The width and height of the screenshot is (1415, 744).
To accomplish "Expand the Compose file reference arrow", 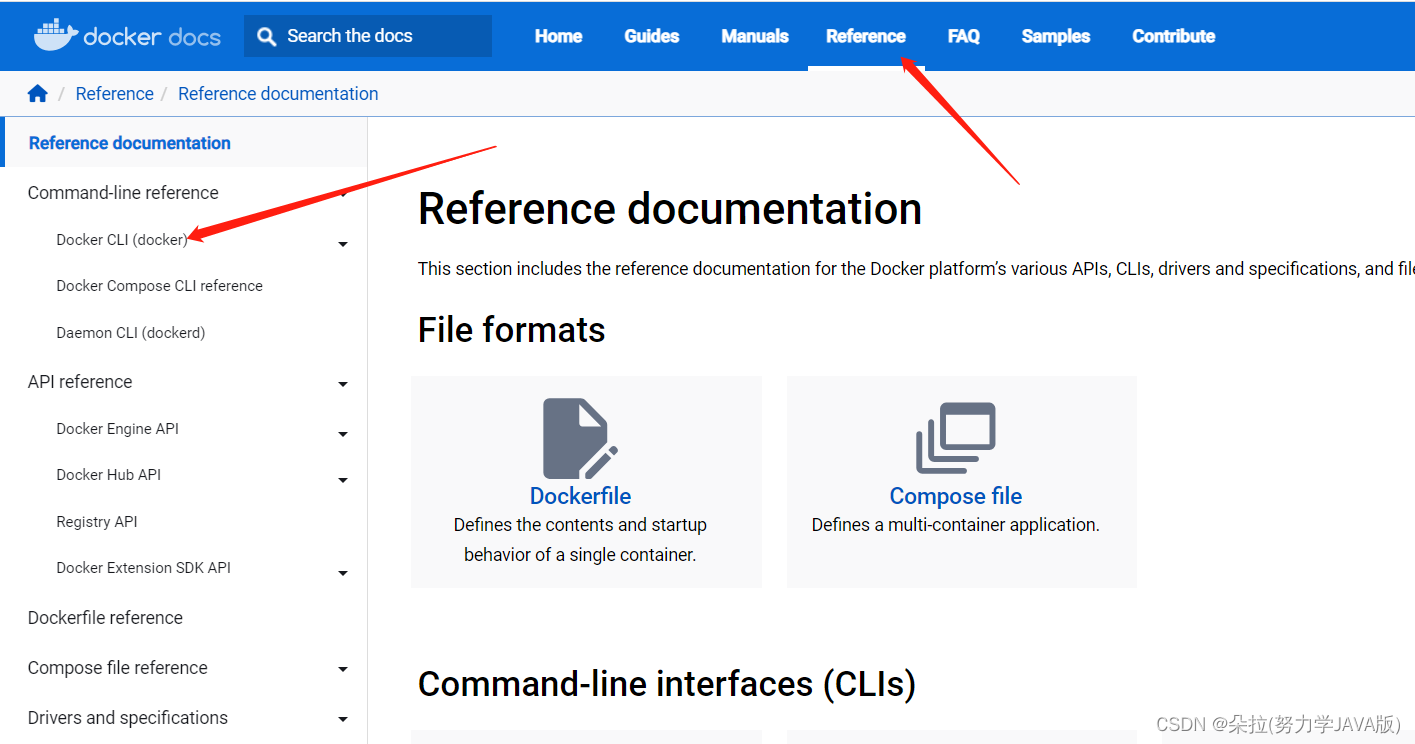I will 343,670.
